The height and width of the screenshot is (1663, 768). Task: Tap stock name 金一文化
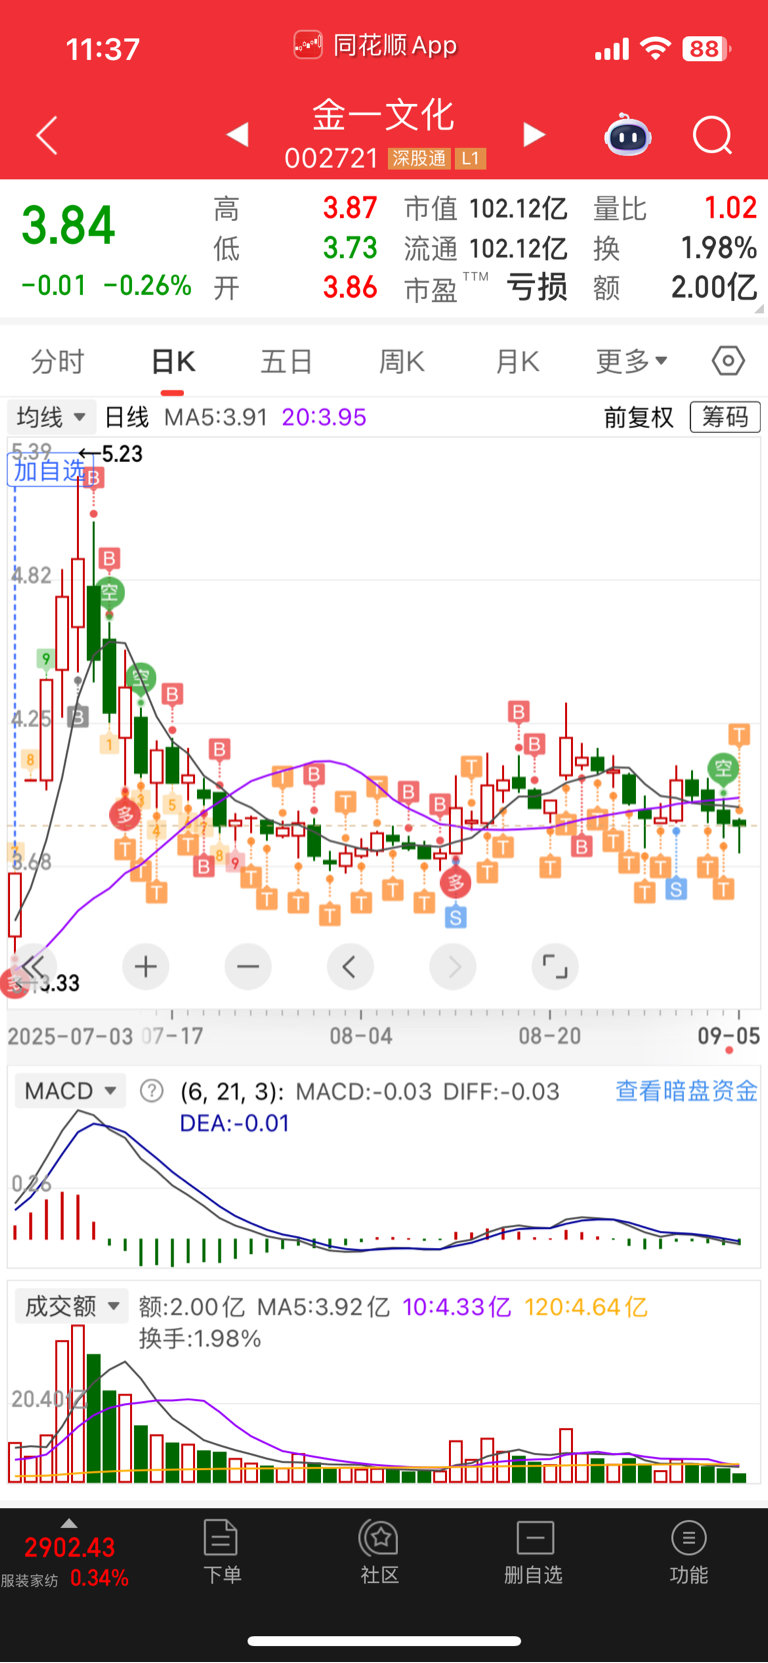[x=384, y=115]
